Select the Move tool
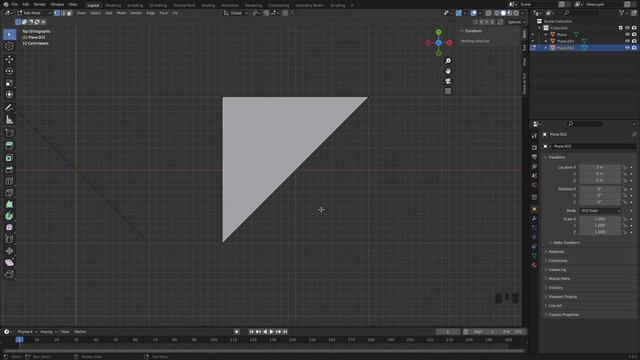Screen dimensions: 640x360 (x=9, y=60)
